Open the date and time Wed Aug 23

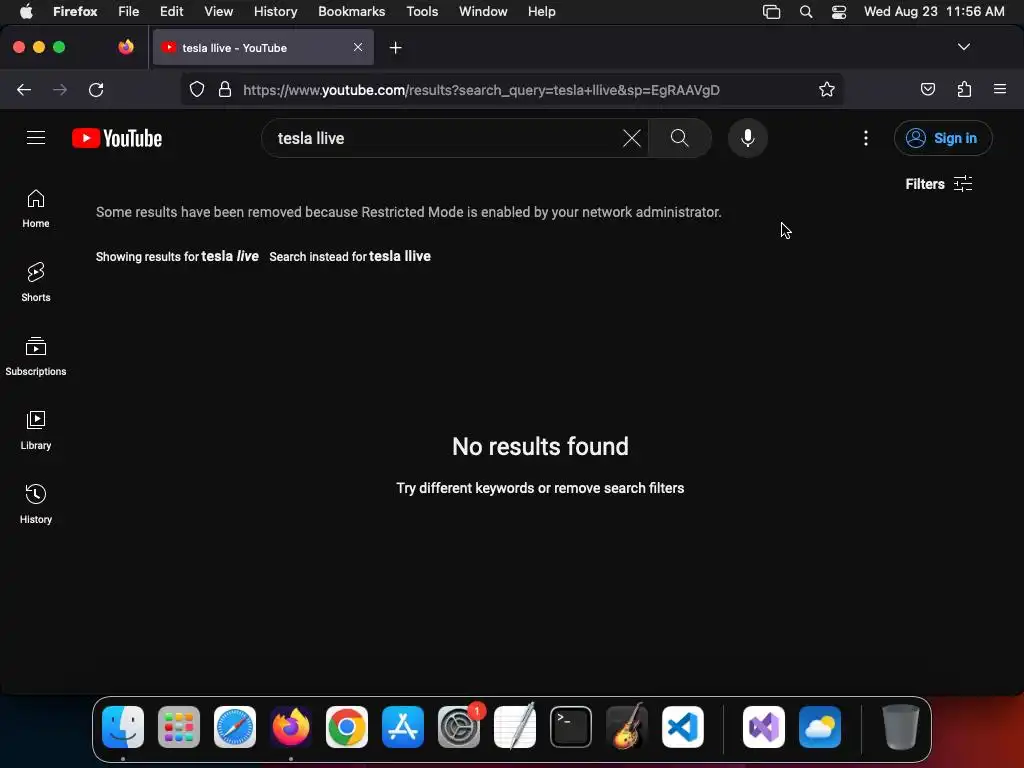tap(934, 12)
